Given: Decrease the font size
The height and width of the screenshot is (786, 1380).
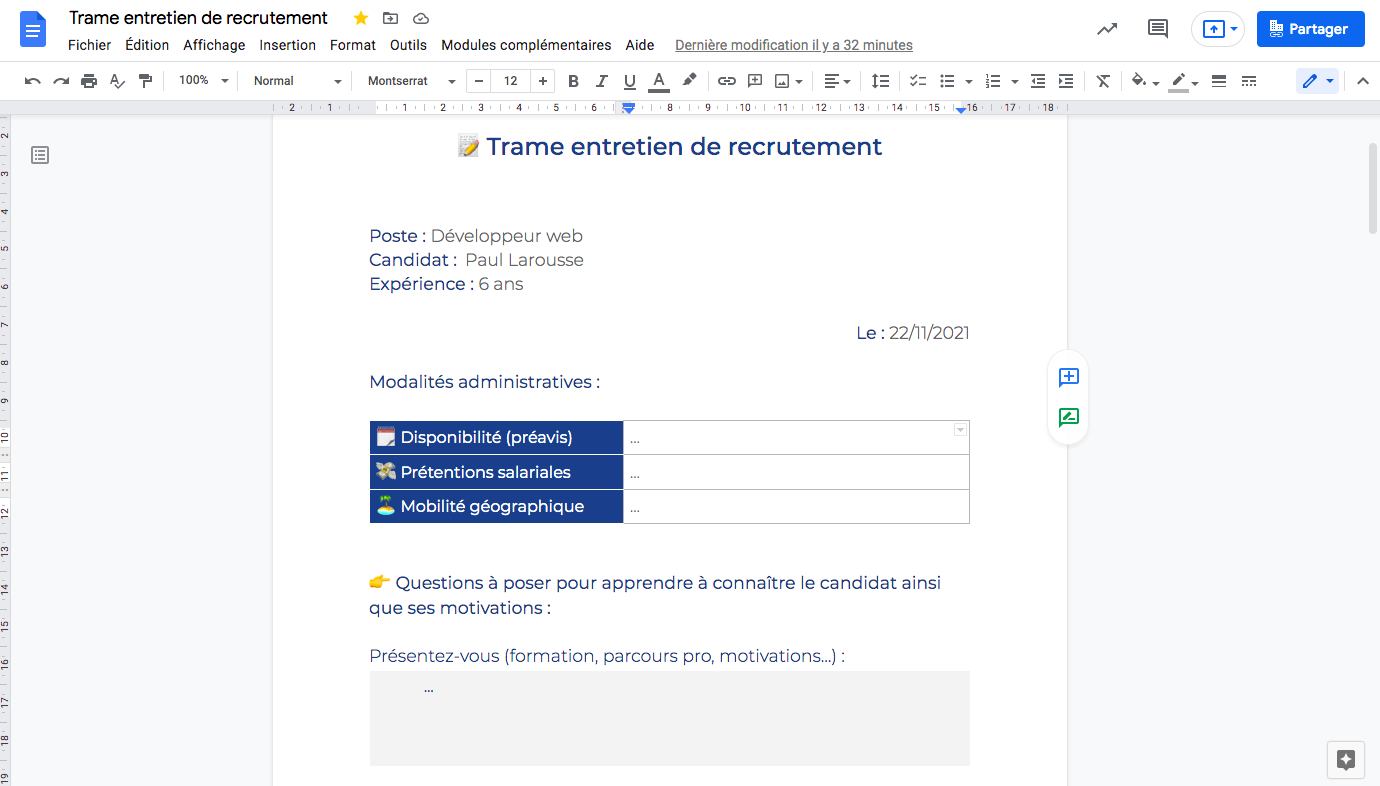Looking at the screenshot, I should 480,81.
